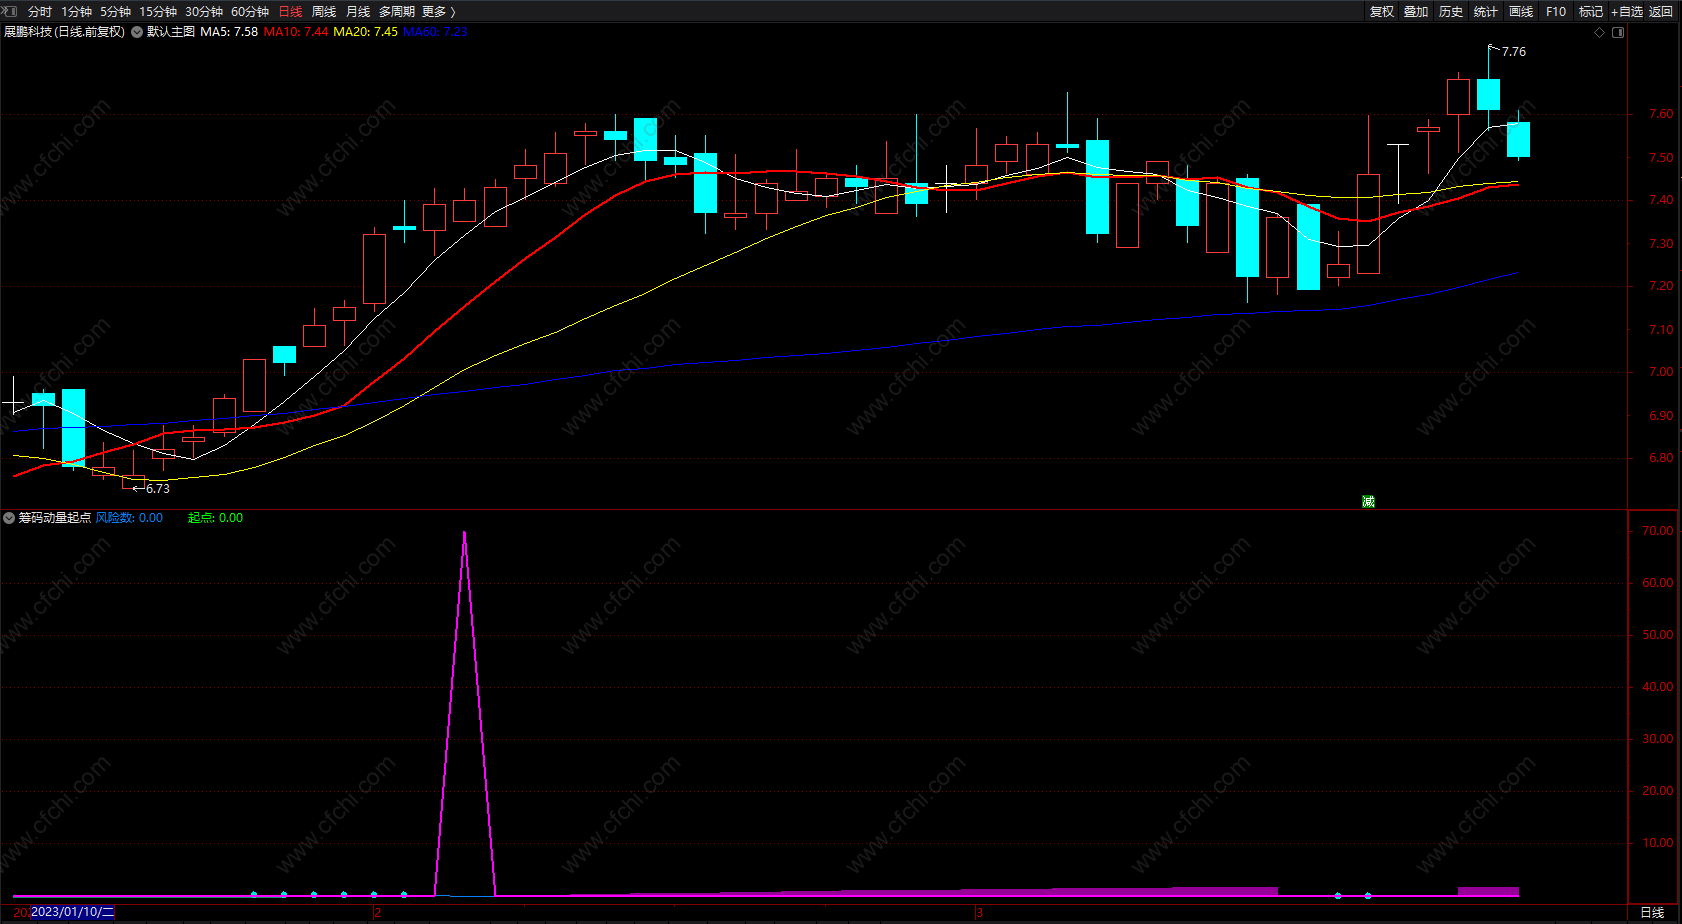
Task: Select the 15分钟 period tab
Action: pyautogui.click(x=158, y=11)
